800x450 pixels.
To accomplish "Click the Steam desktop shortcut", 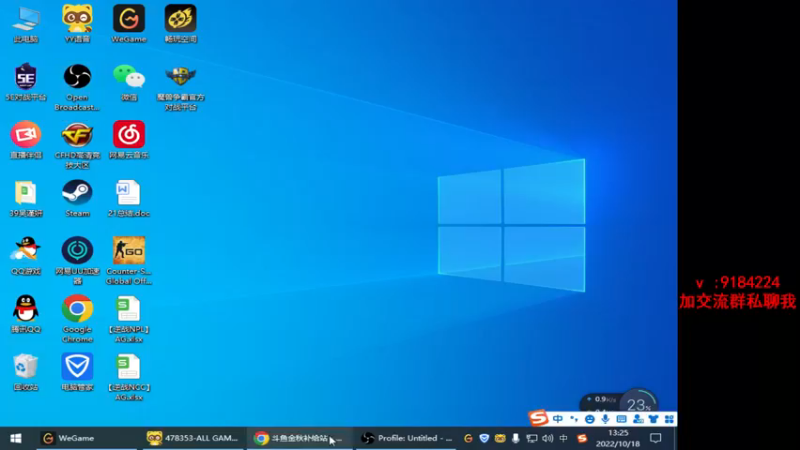I will pos(77,198).
